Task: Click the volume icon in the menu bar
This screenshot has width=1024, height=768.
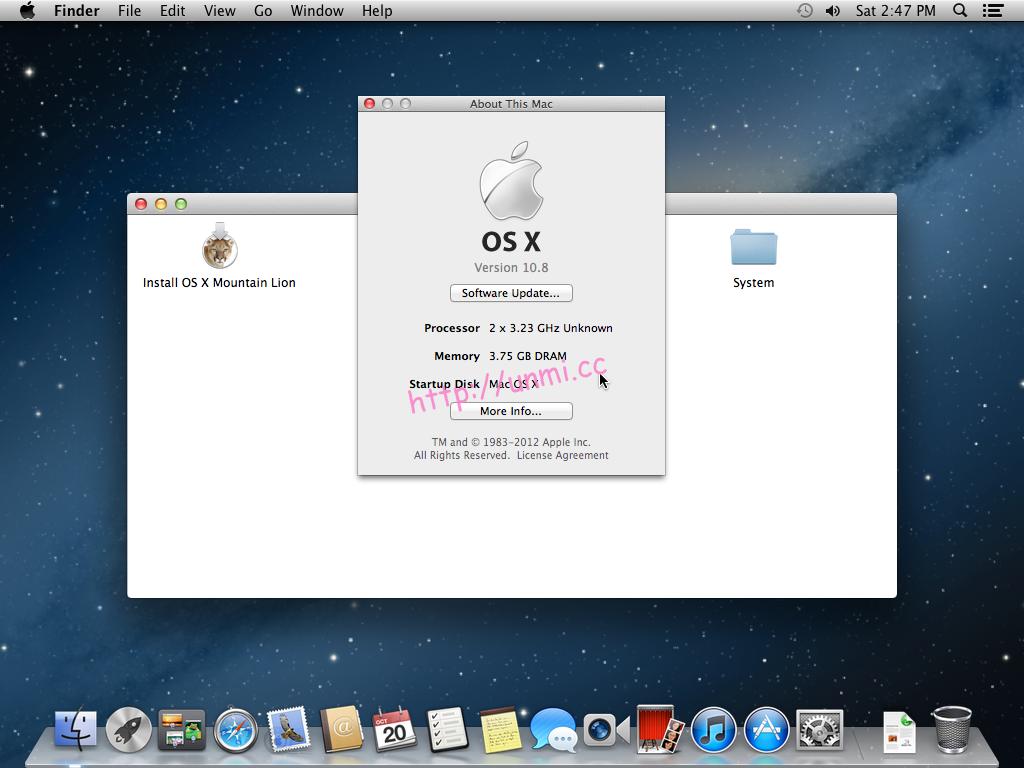Action: click(831, 11)
